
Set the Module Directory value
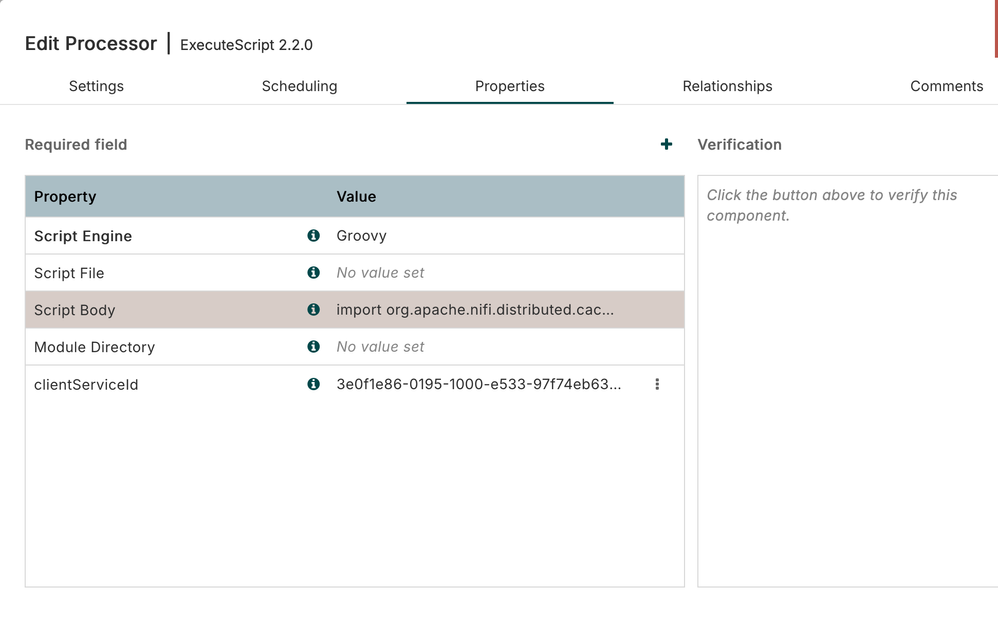[x=380, y=347]
